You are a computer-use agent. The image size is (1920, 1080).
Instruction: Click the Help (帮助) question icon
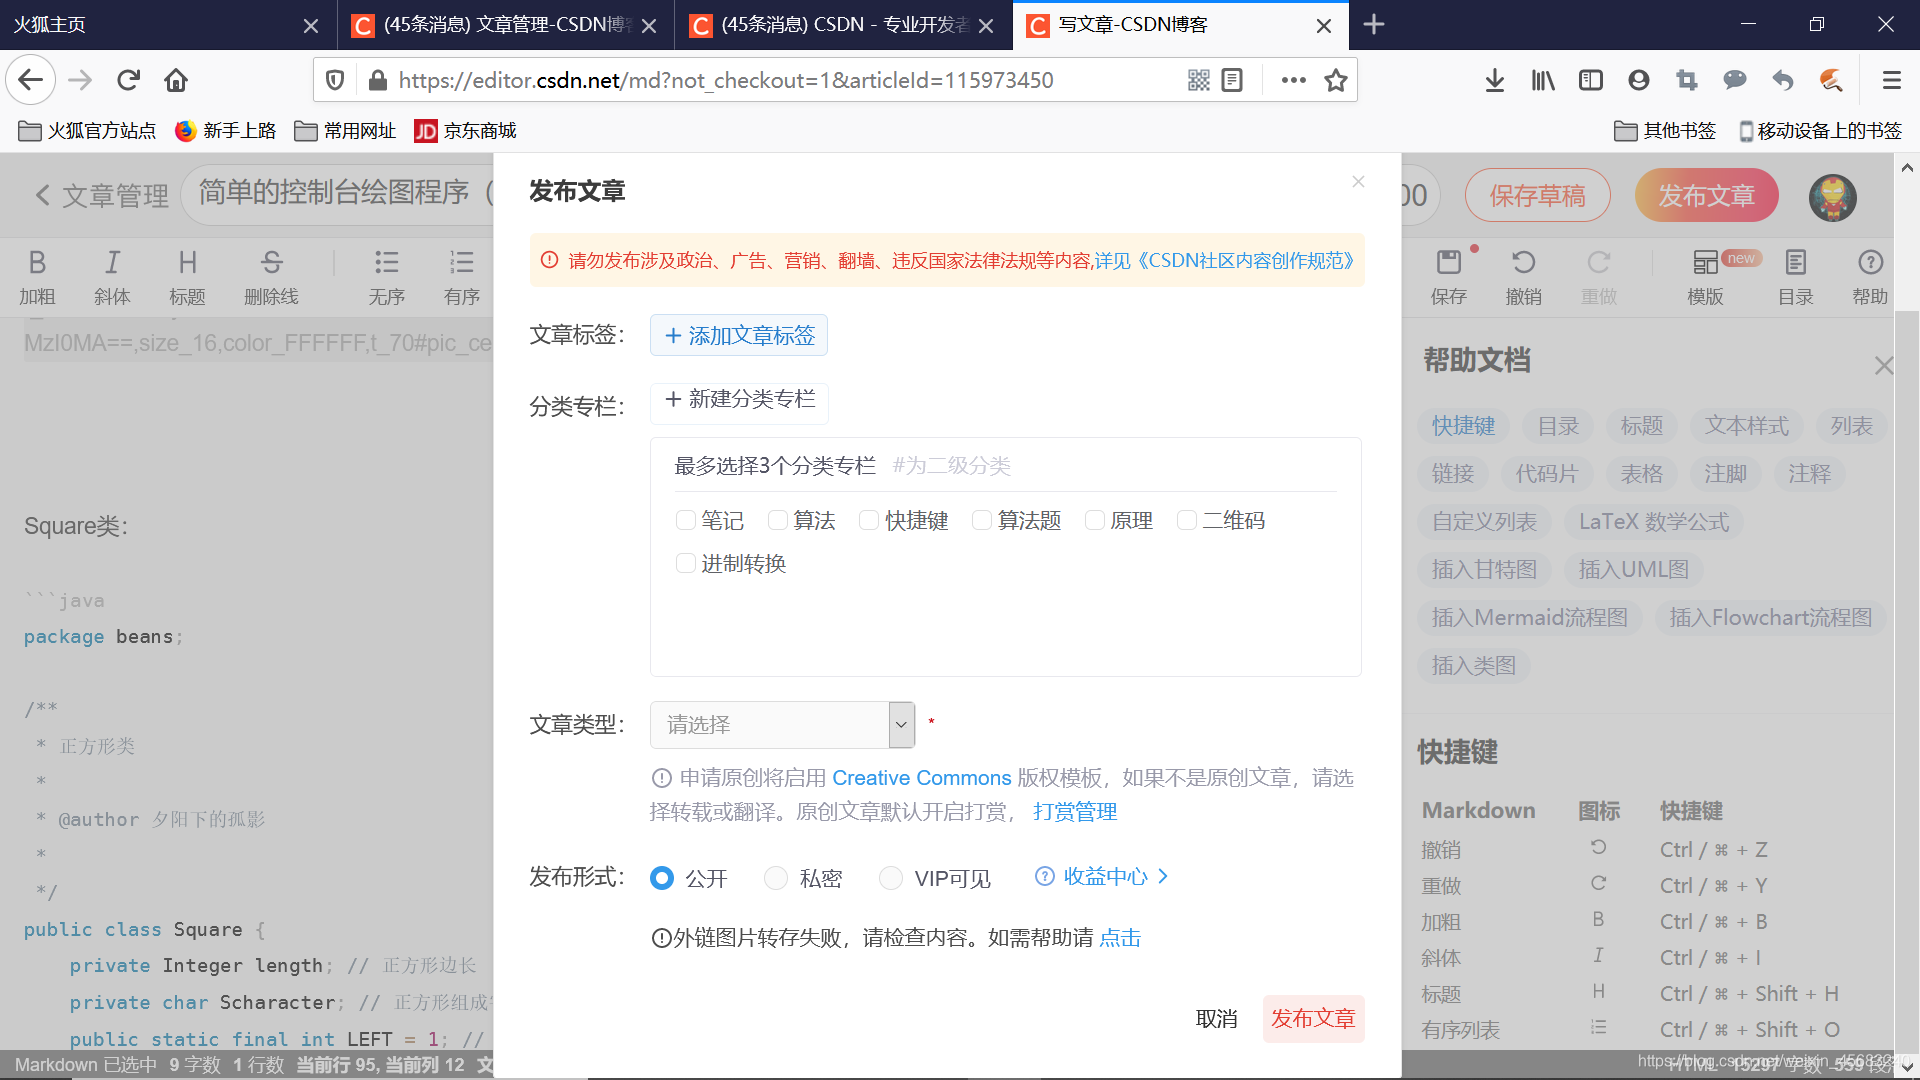coord(1870,263)
